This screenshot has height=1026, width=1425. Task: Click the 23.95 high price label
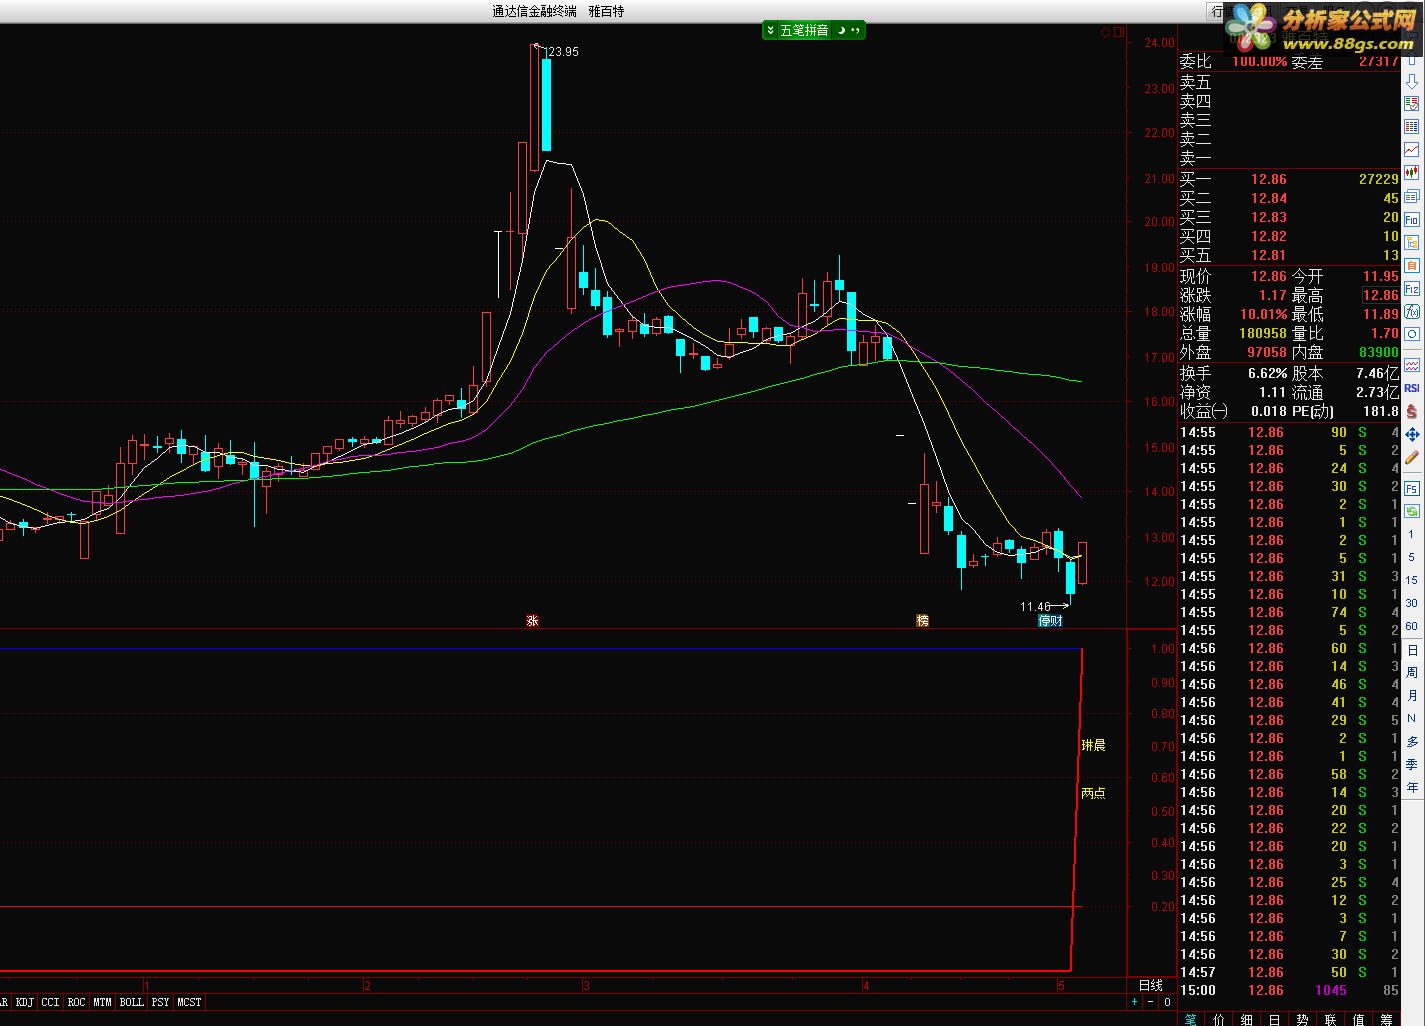[564, 52]
